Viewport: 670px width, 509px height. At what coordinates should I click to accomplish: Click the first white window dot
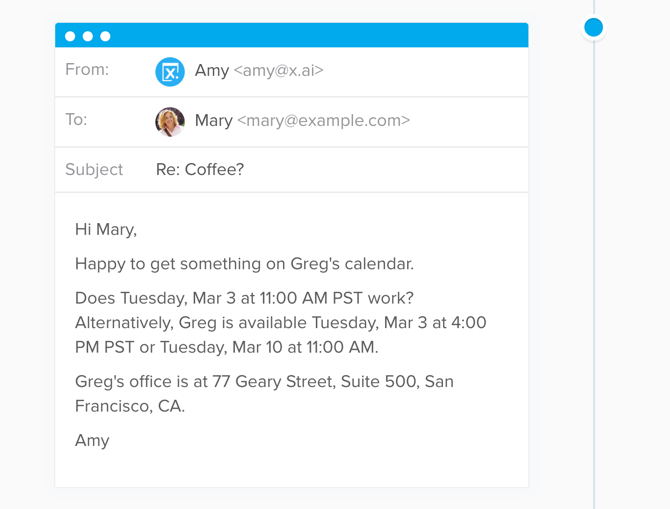click(x=70, y=36)
